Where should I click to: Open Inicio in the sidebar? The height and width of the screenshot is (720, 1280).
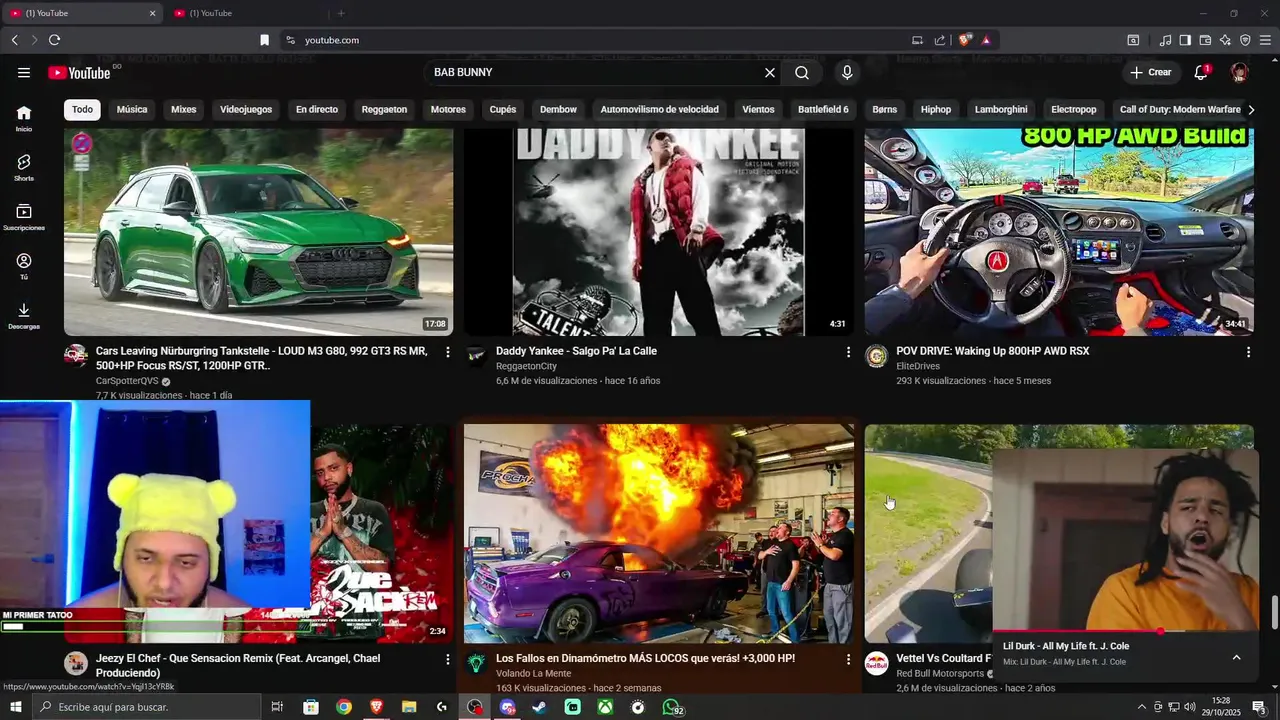tap(24, 118)
